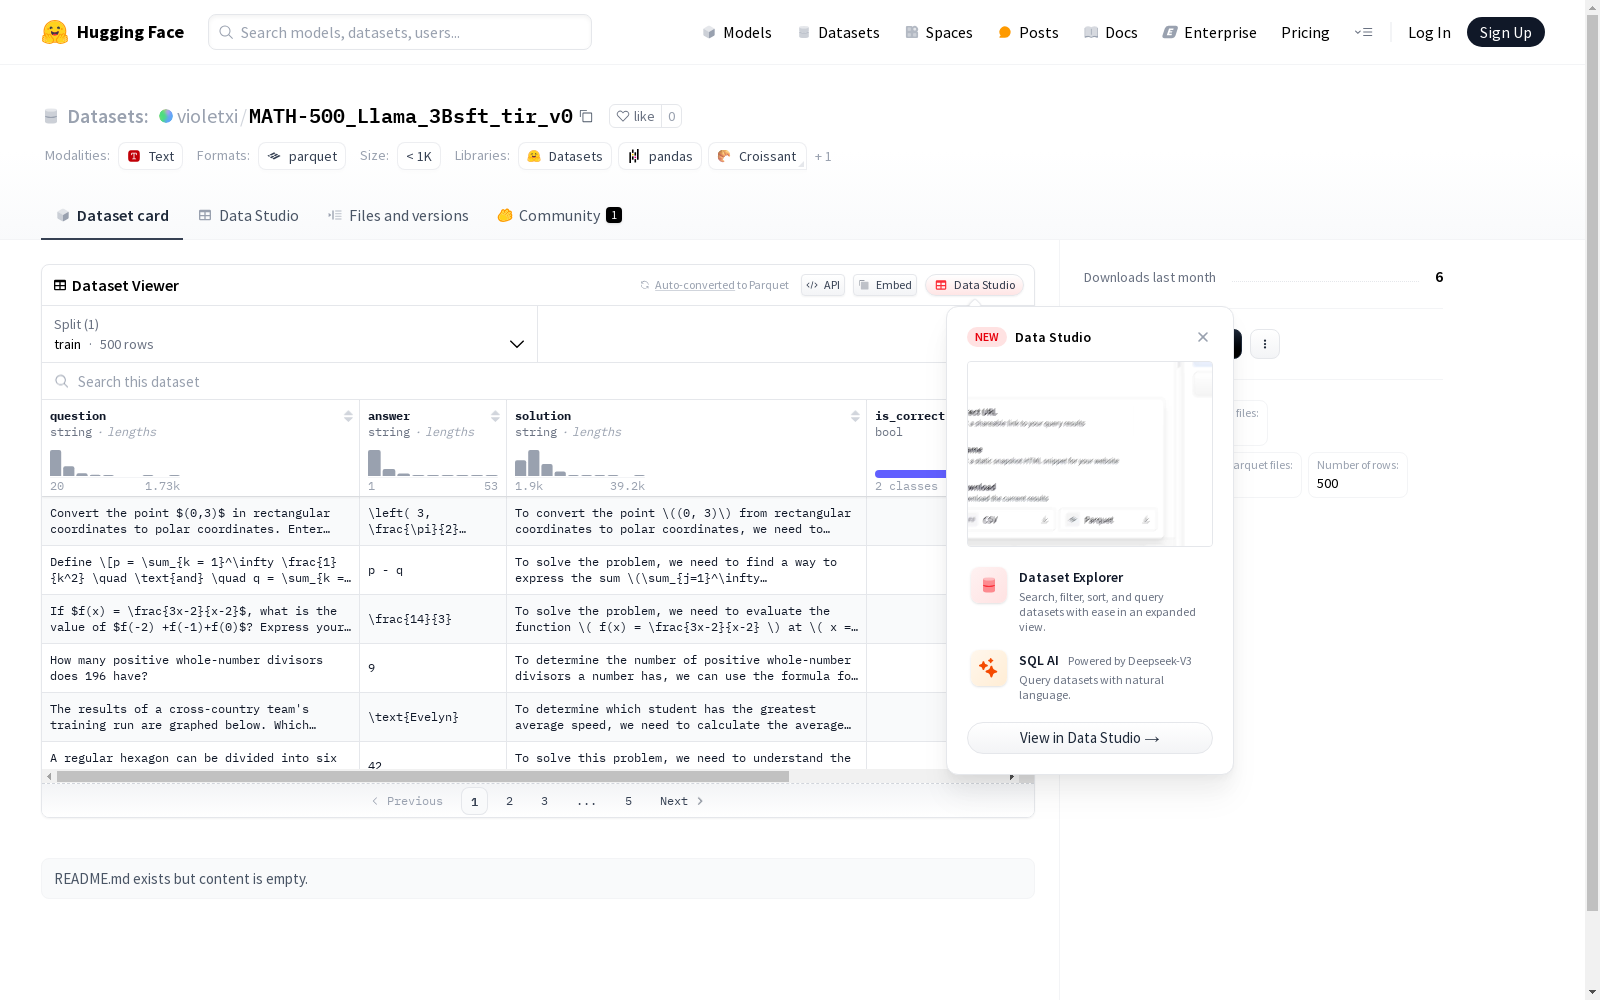Viewport: 1600px width, 1000px height.
Task: Open Docs page
Action: tap(1111, 32)
